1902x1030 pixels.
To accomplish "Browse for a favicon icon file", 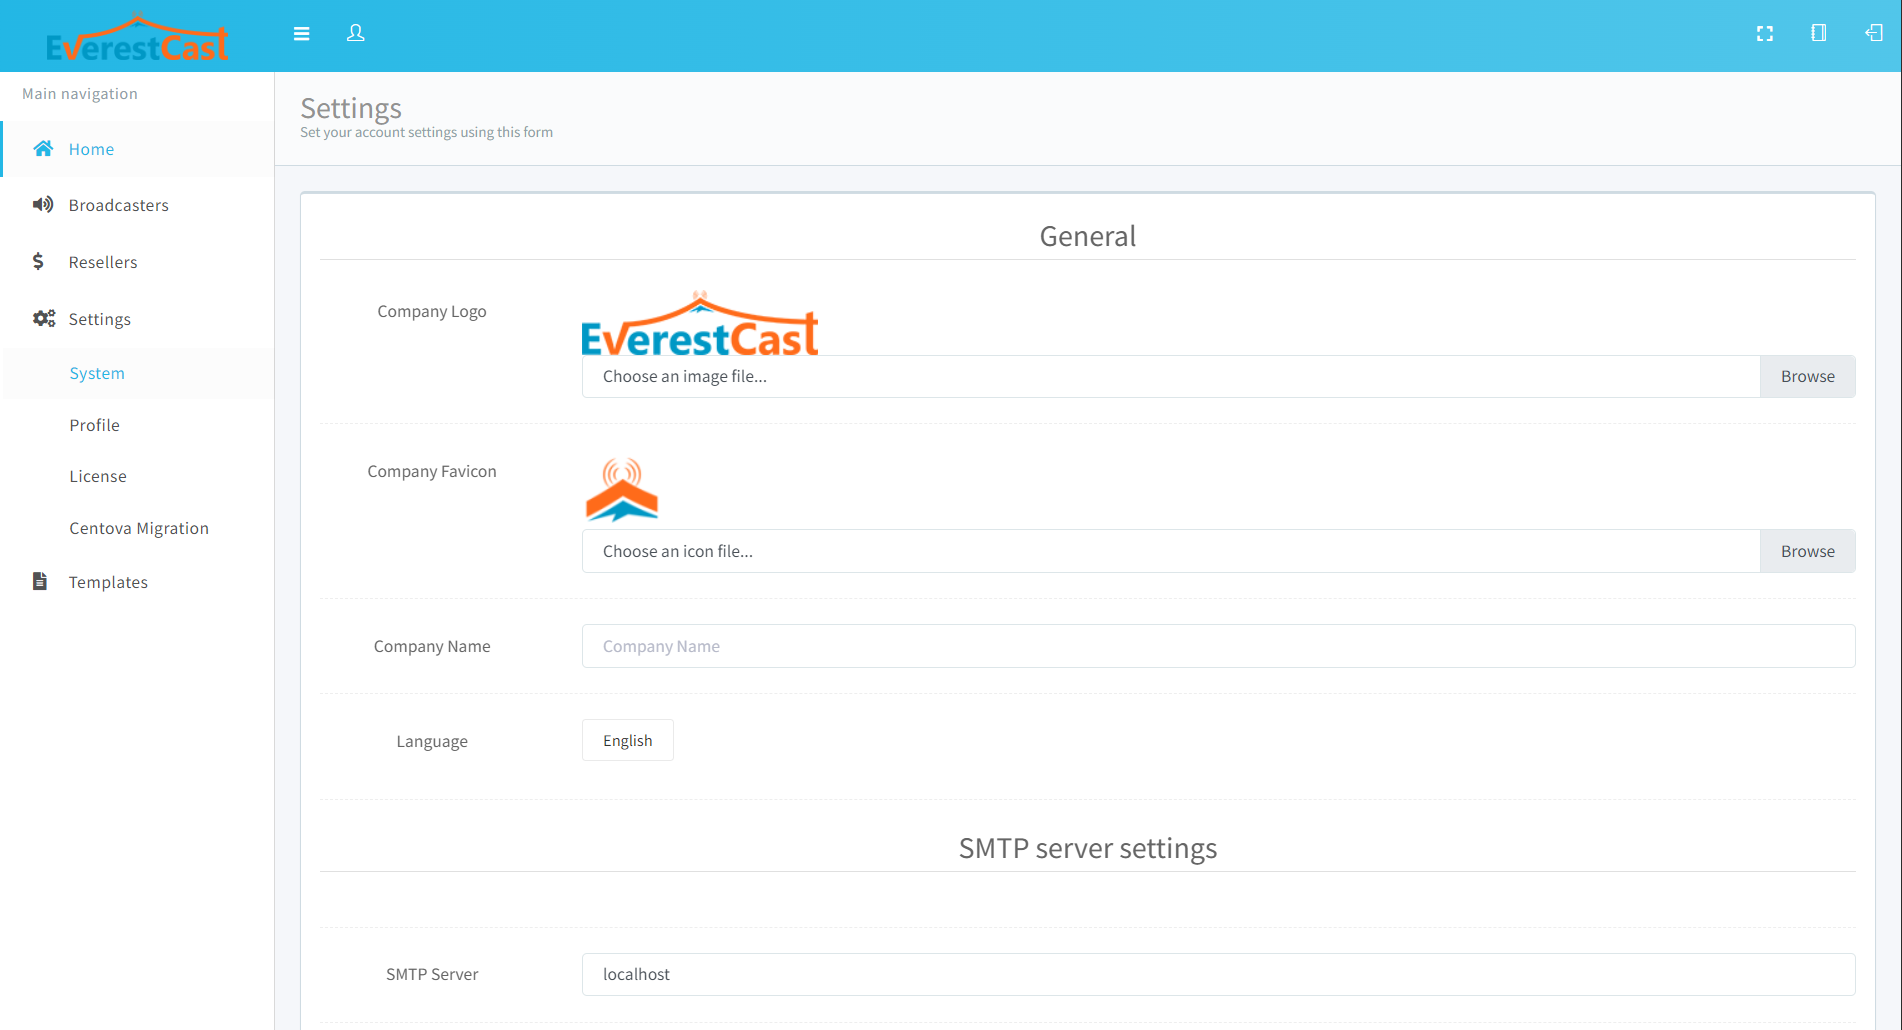I will point(1807,551).
